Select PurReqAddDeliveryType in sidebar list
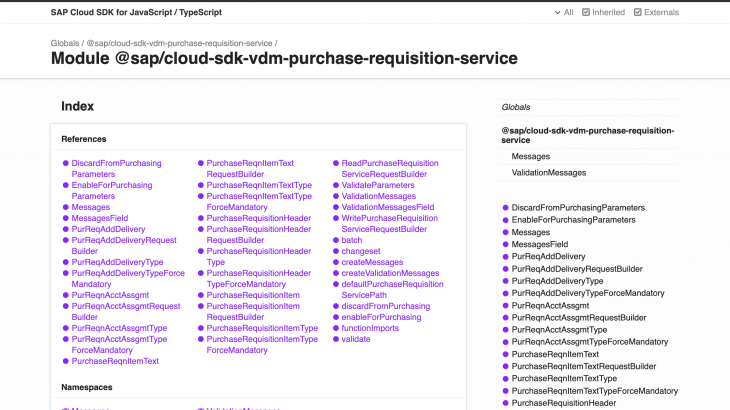730x410 pixels. pyautogui.click(x=557, y=281)
